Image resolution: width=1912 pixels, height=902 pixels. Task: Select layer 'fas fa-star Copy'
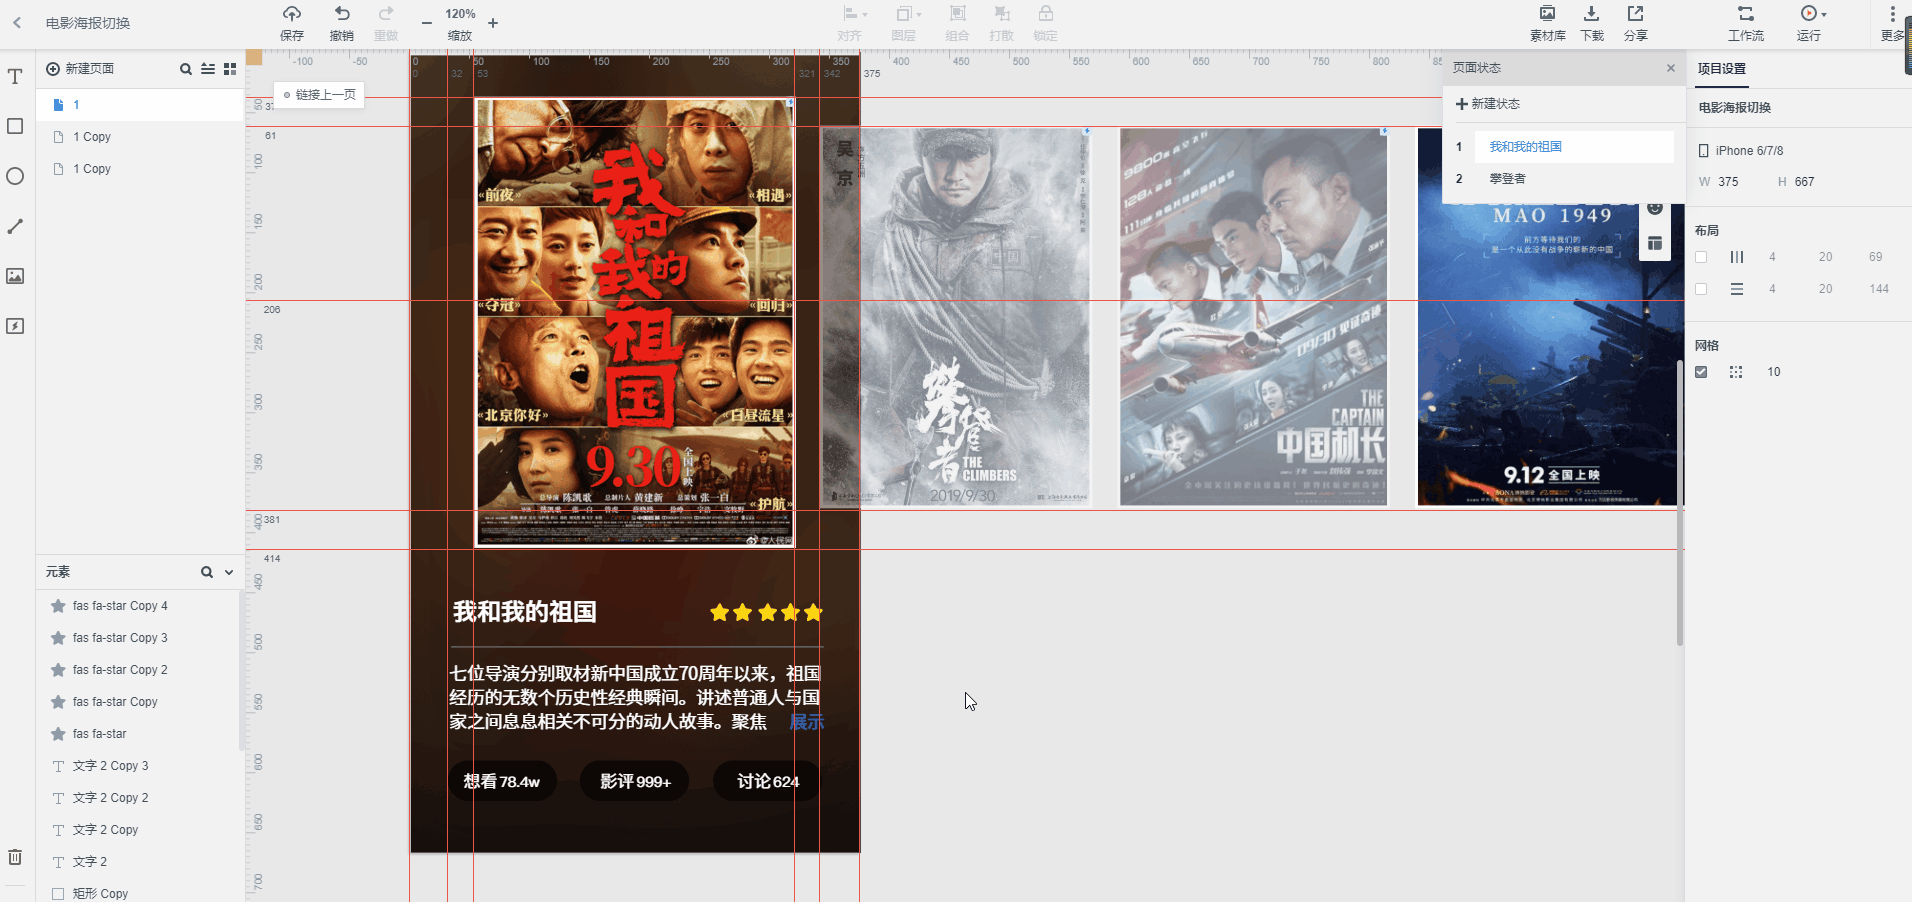pos(140,702)
